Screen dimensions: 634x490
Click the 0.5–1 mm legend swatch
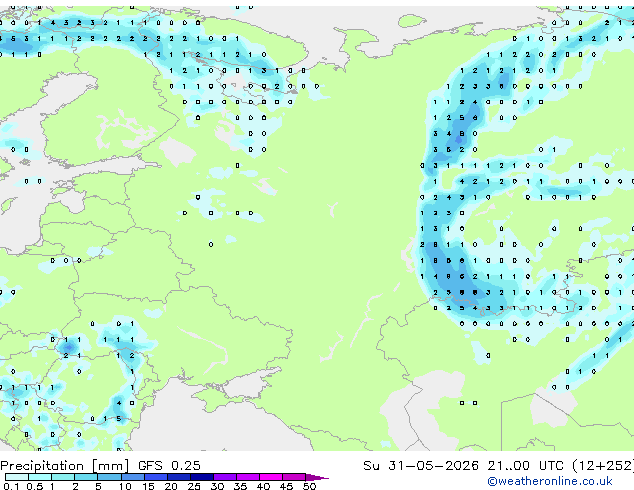(x=40, y=477)
